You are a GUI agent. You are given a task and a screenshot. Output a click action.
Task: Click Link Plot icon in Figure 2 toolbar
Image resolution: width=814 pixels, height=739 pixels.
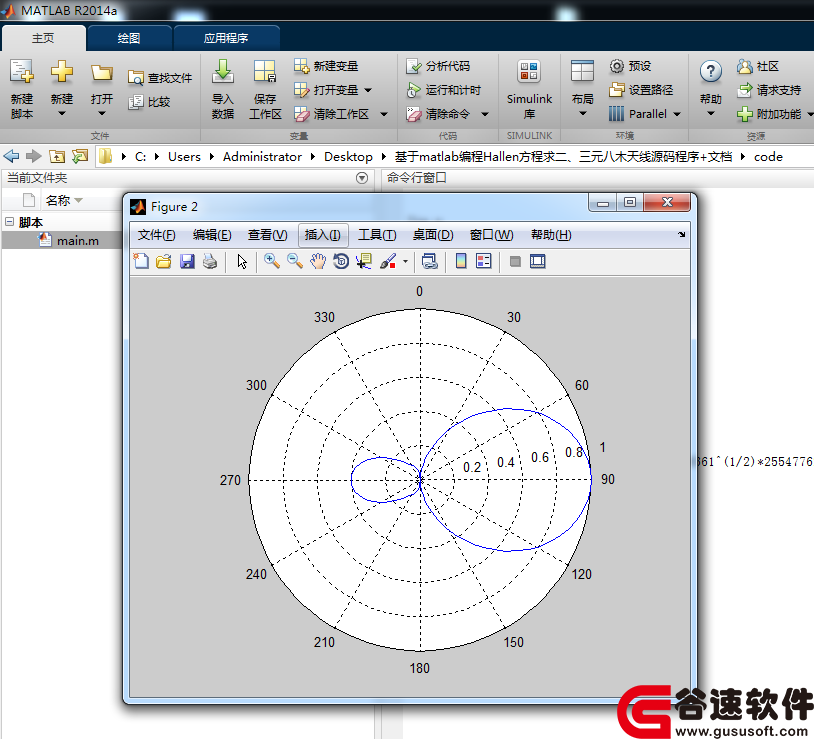click(429, 261)
